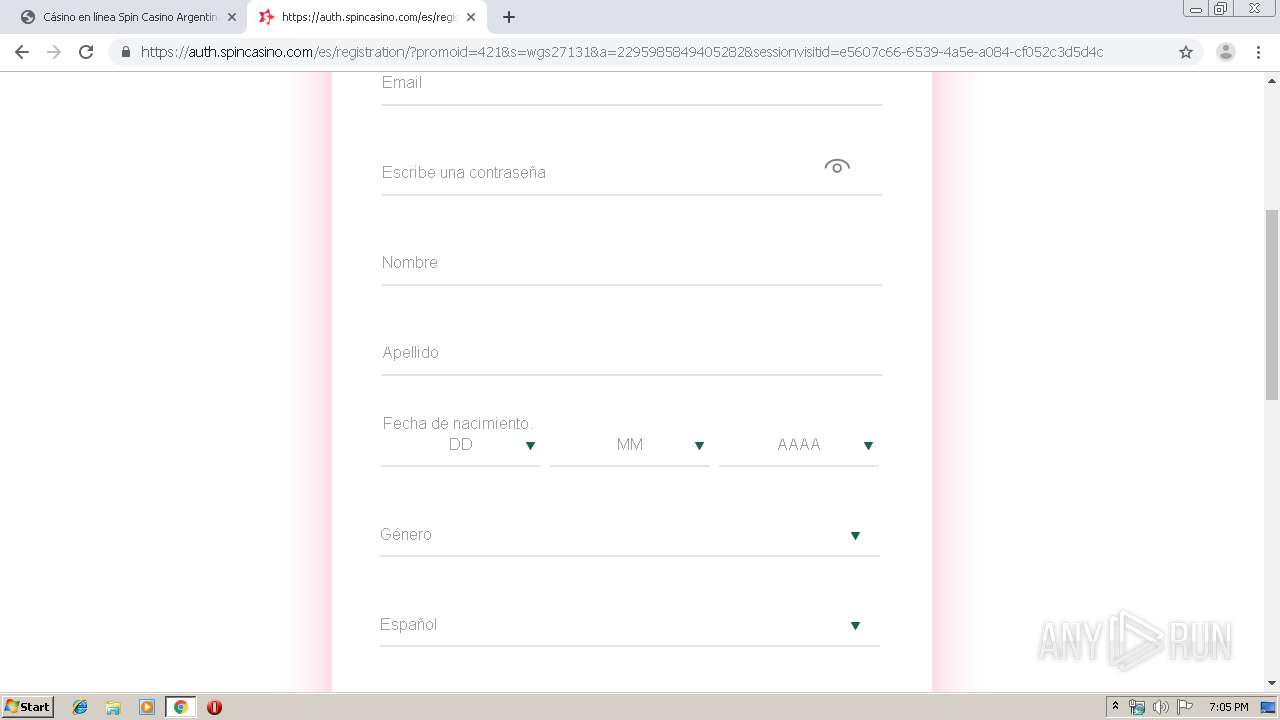Open the Windows Start menu
This screenshot has width=1280, height=720.
(x=28, y=706)
